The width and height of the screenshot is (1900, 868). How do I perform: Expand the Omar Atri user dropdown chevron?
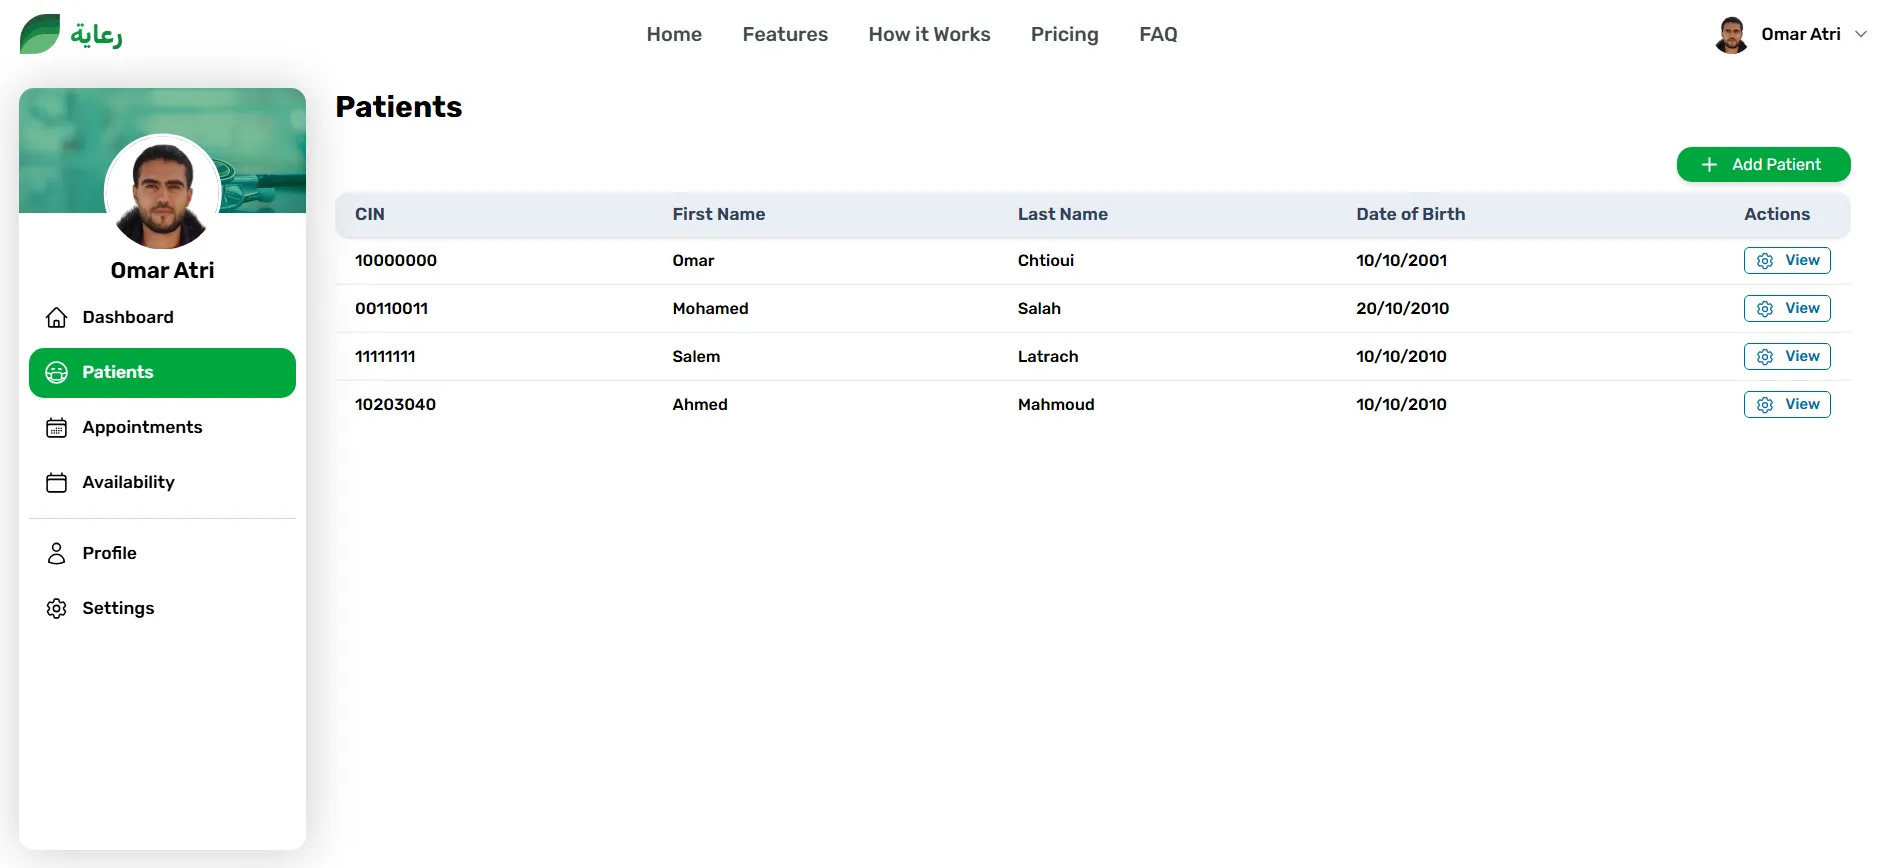click(x=1861, y=34)
